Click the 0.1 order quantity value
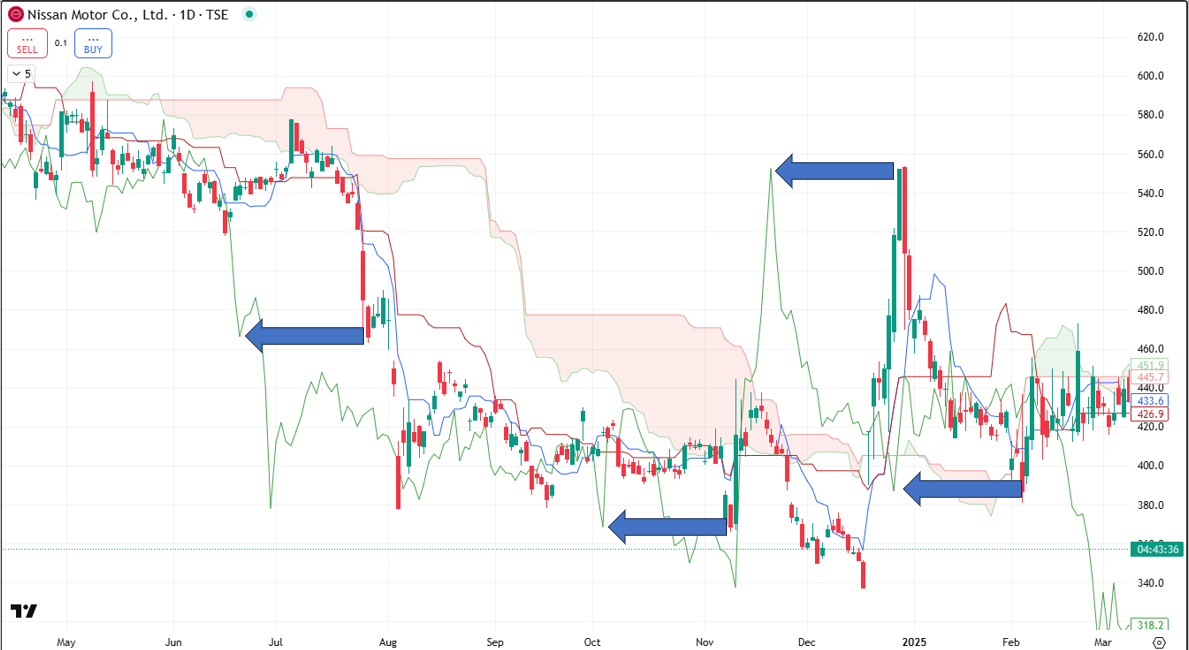 (x=61, y=43)
